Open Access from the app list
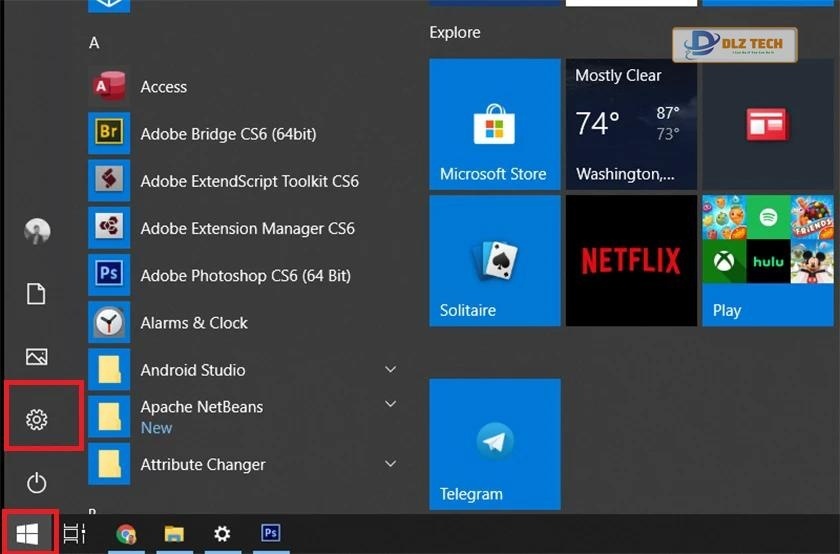 pyautogui.click(x=163, y=87)
